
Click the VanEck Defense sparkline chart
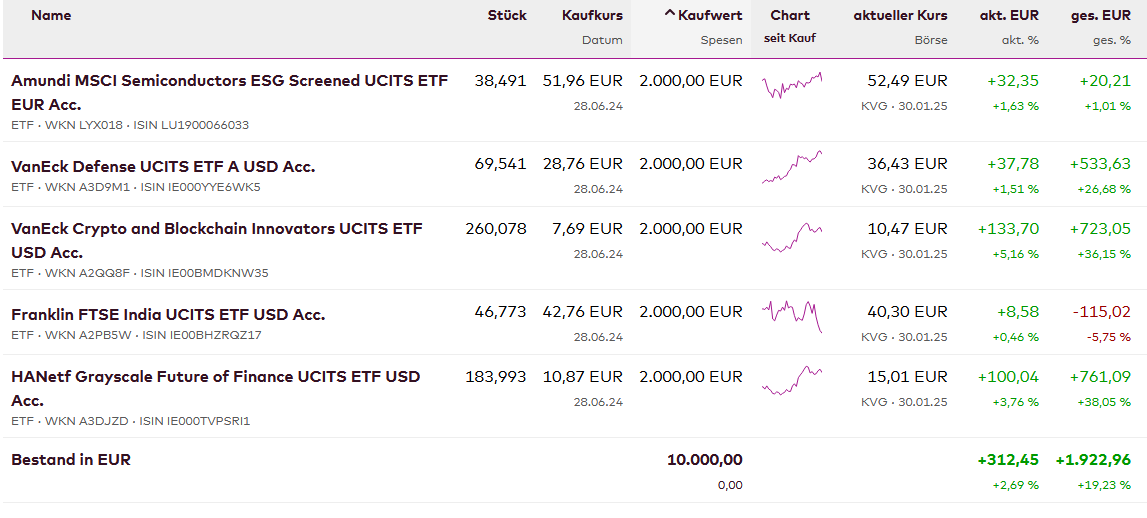(792, 167)
